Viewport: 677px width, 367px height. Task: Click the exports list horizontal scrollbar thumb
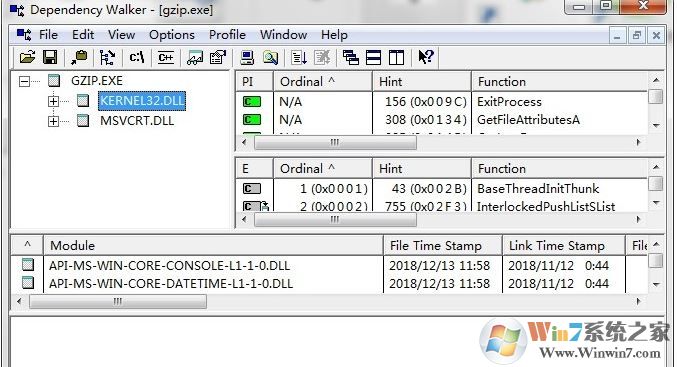[x=335, y=219]
